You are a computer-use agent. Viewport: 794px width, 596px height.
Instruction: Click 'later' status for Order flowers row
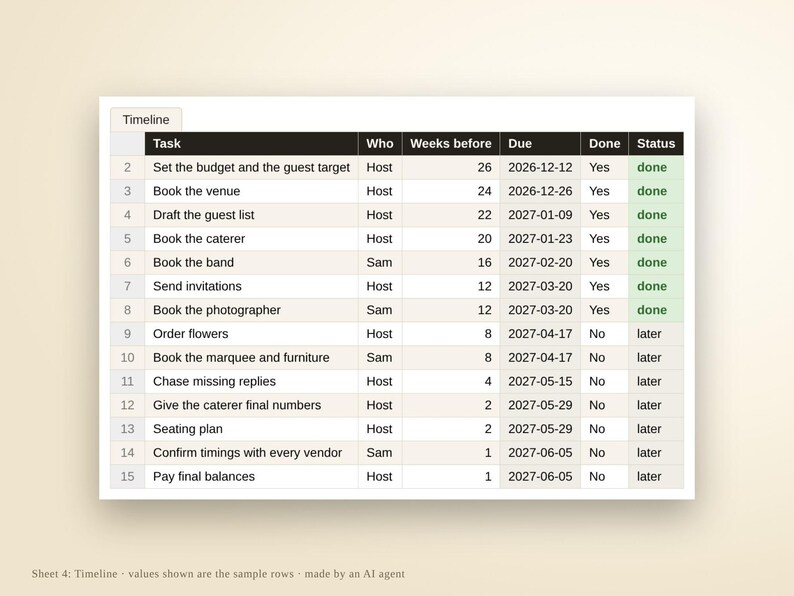656,334
